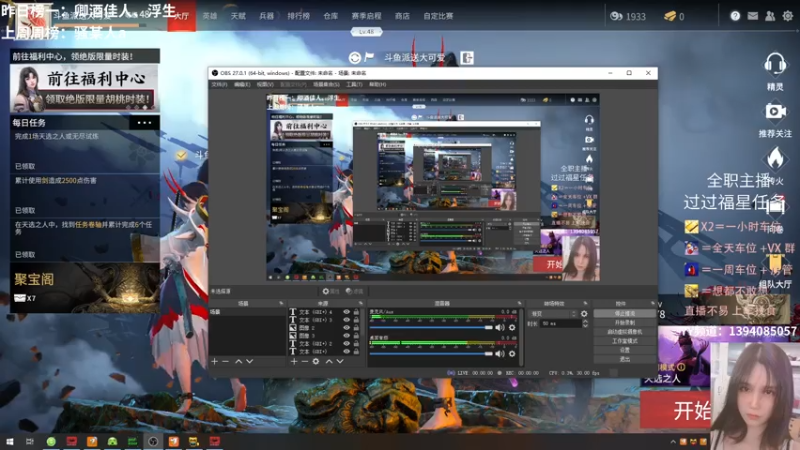Viewport: 800px width, 450px height.
Task: Open game friends icon at top right
Action: pyautogui.click(x=770, y=16)
